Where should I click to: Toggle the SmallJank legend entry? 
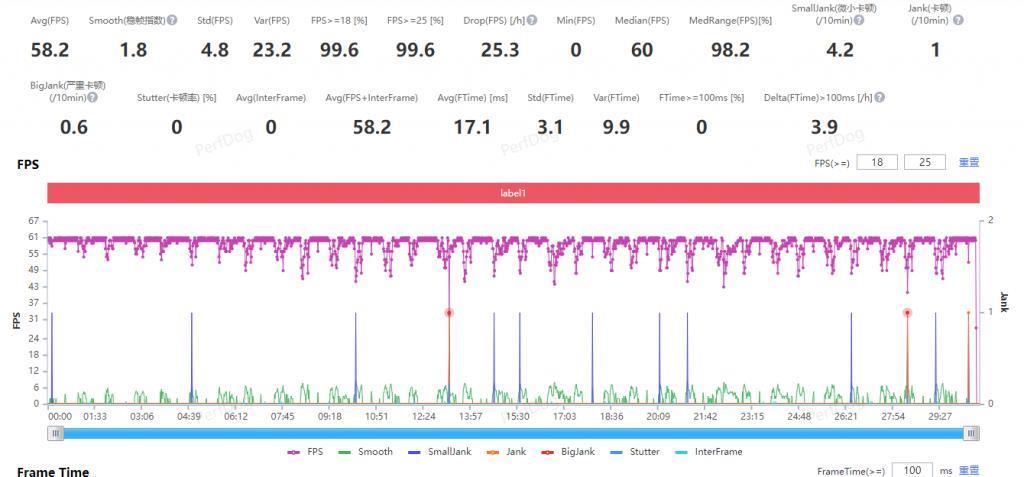pyautogui.click(x=438, y=452)
